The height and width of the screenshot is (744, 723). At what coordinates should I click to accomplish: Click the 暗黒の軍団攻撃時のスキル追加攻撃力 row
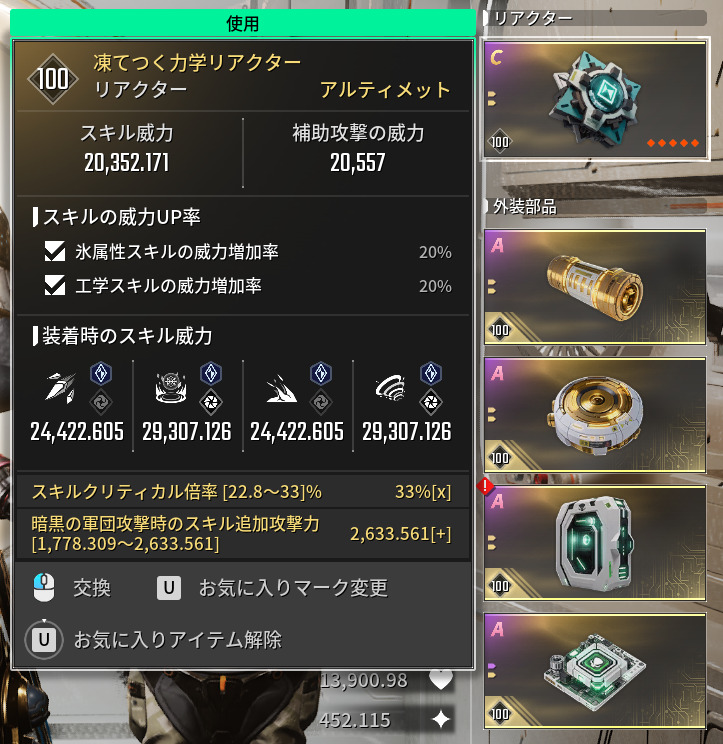242,534
